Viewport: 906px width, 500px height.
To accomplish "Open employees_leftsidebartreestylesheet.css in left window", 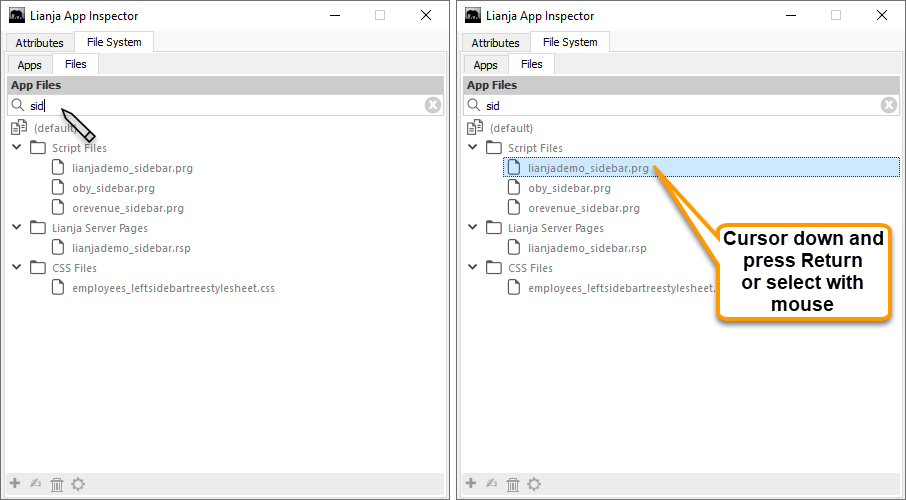I will point(173,288).
